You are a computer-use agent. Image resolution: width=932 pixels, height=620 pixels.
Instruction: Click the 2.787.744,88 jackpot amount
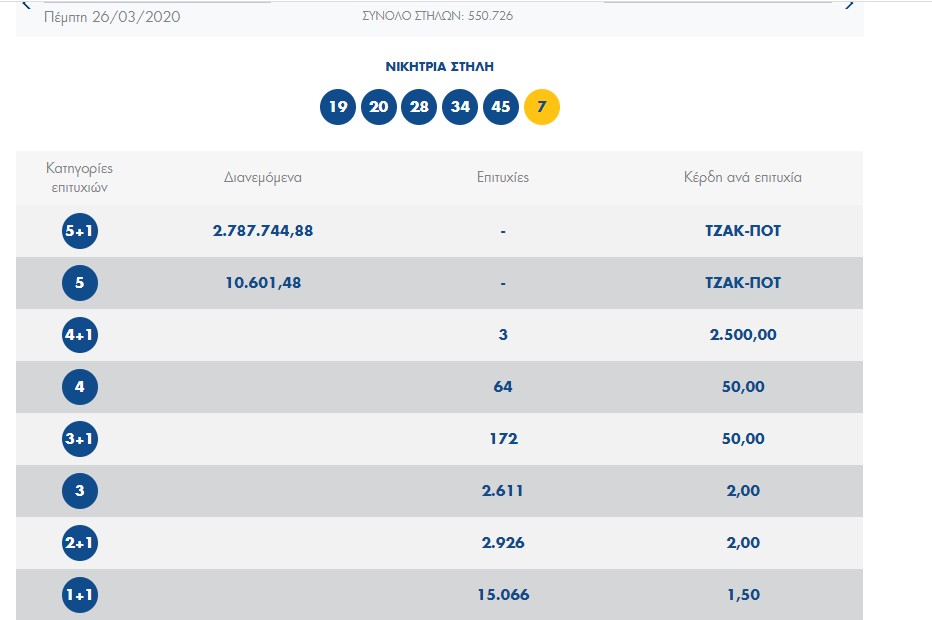tap(263, 231)
